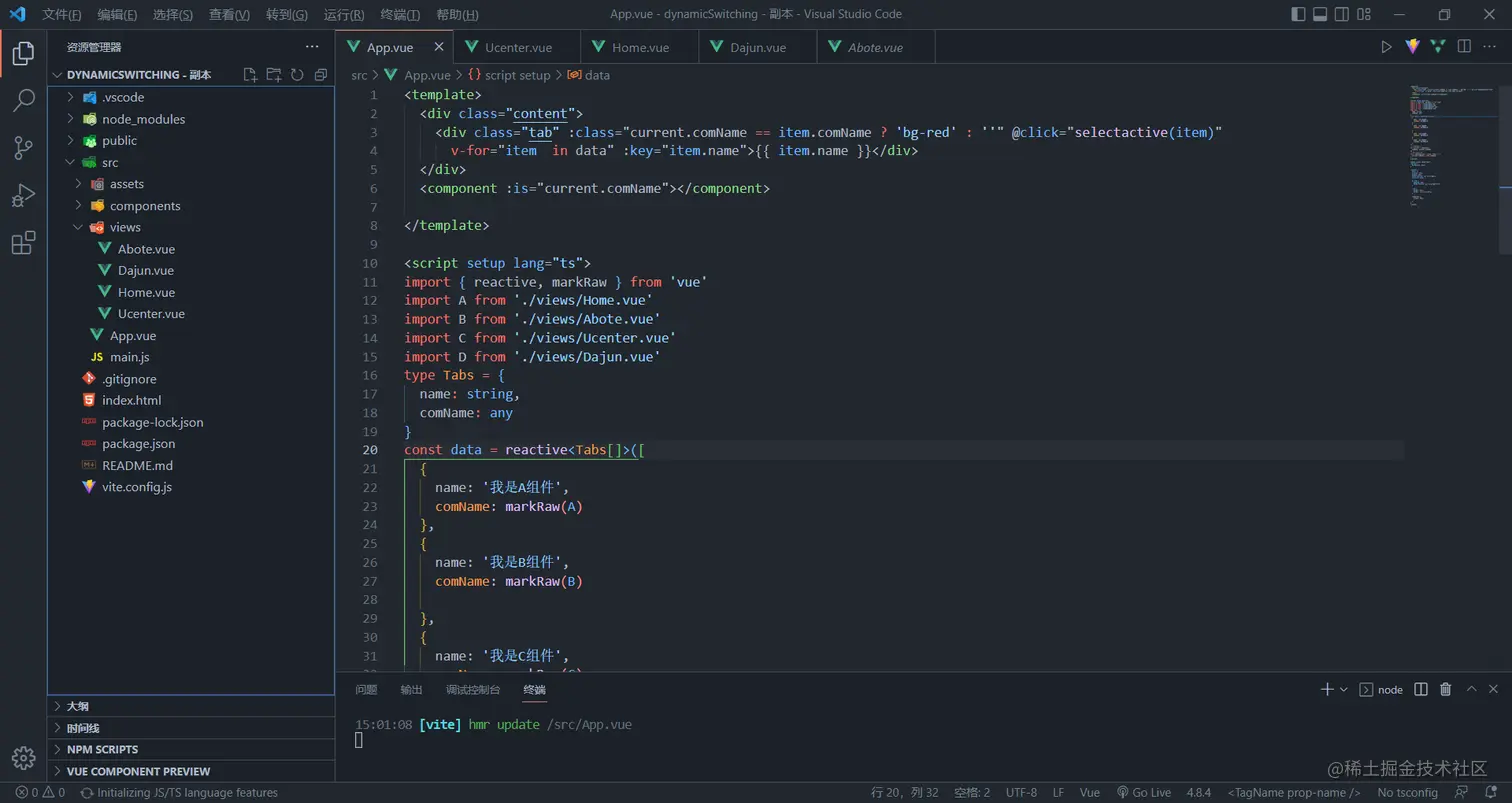The image size is (1512, 803).
Task: Close the App.vue editor tab
Action: 439,47
